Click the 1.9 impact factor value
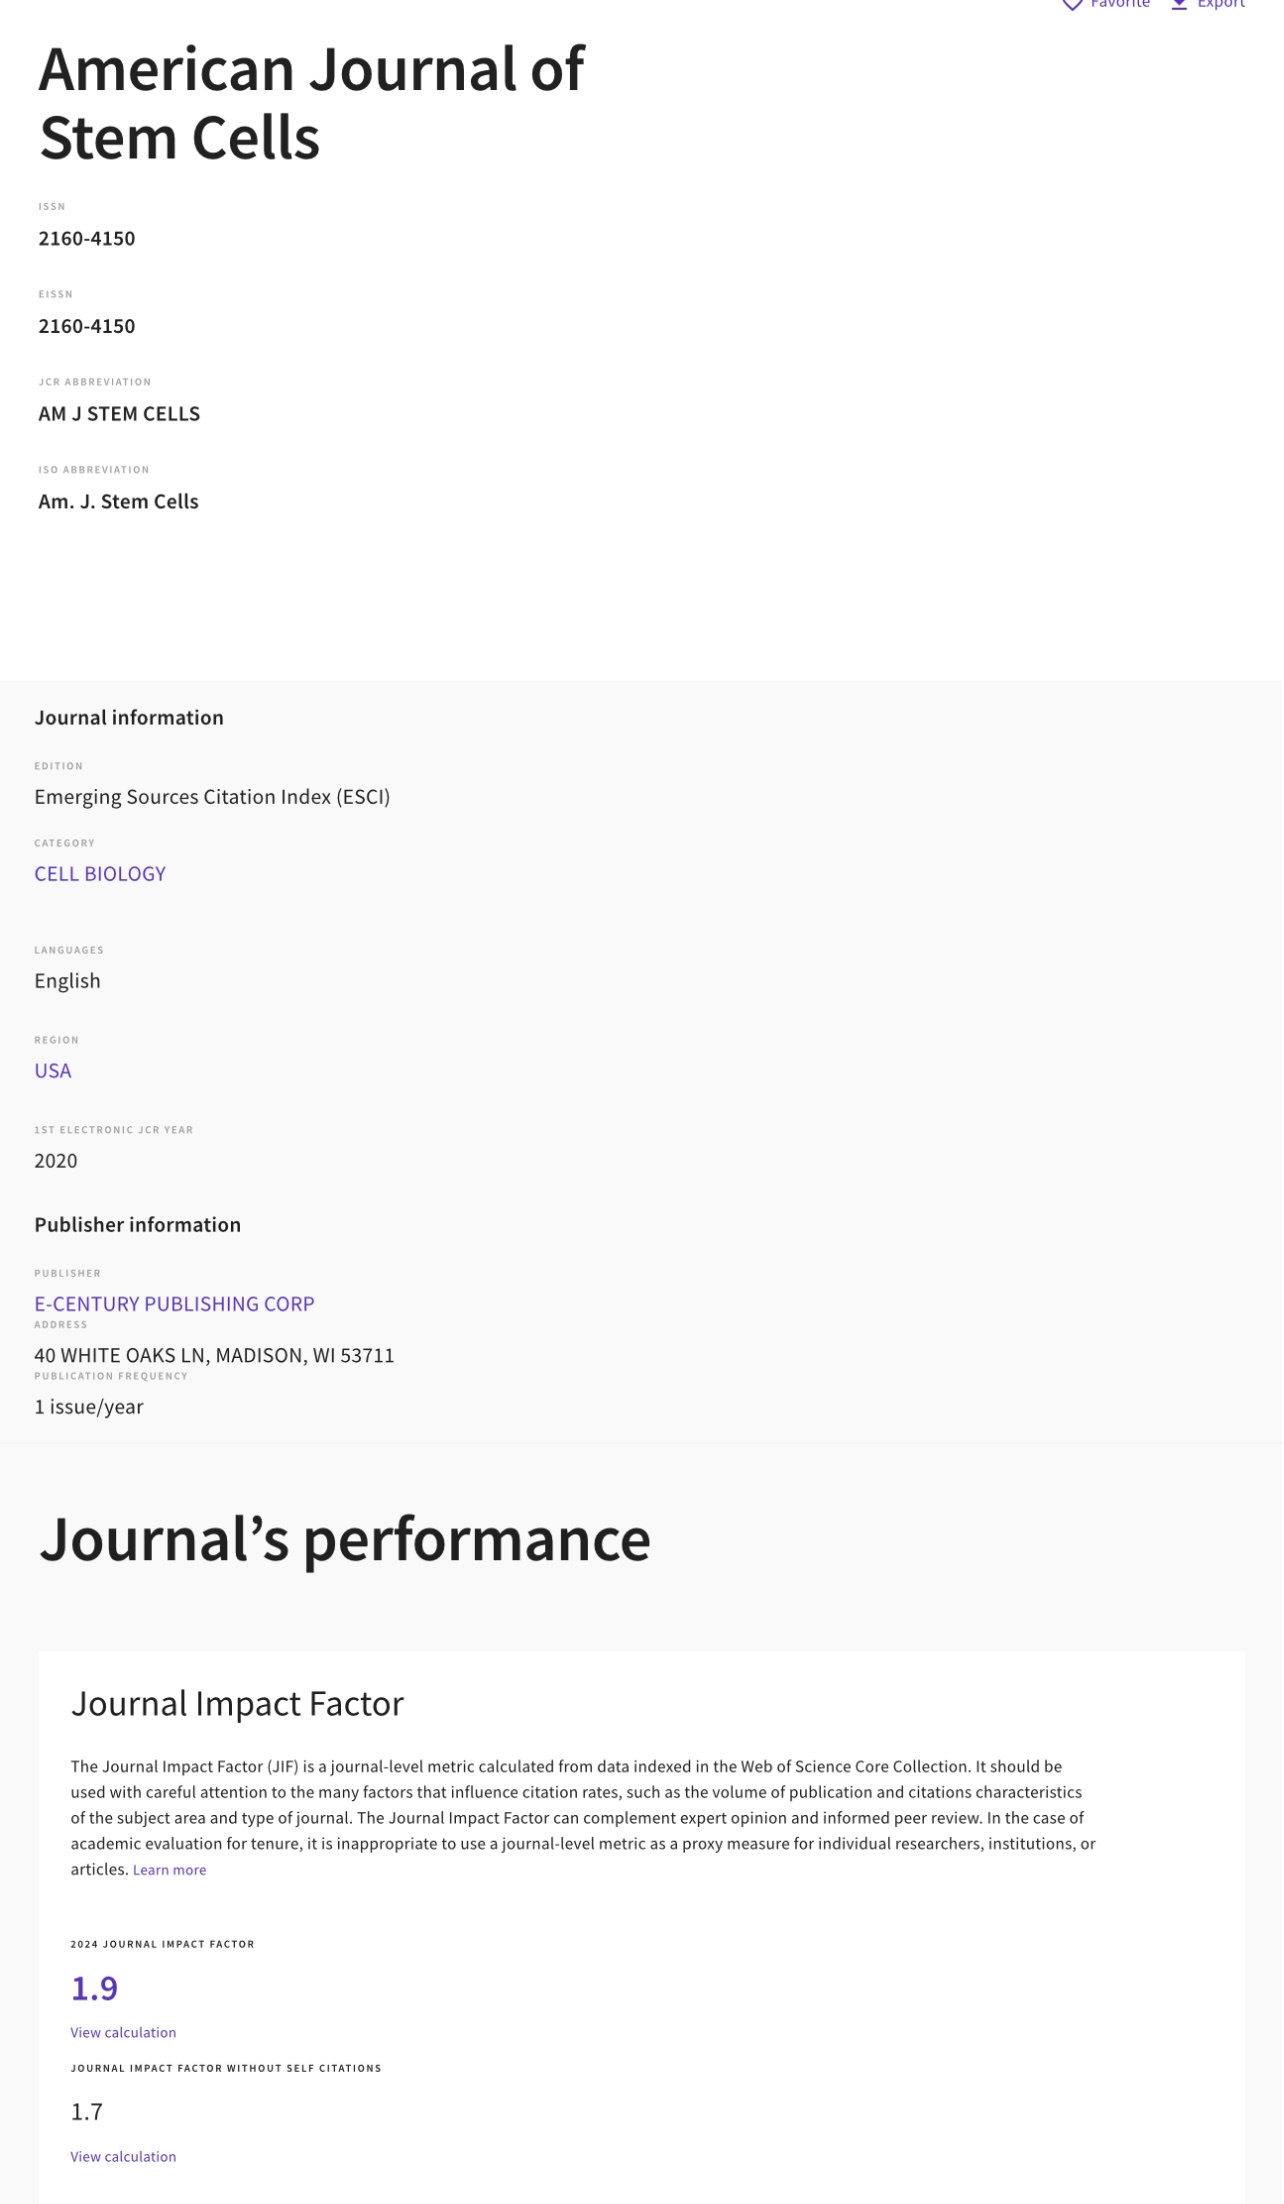The image size is (1284, 2204). point(94,1988)
